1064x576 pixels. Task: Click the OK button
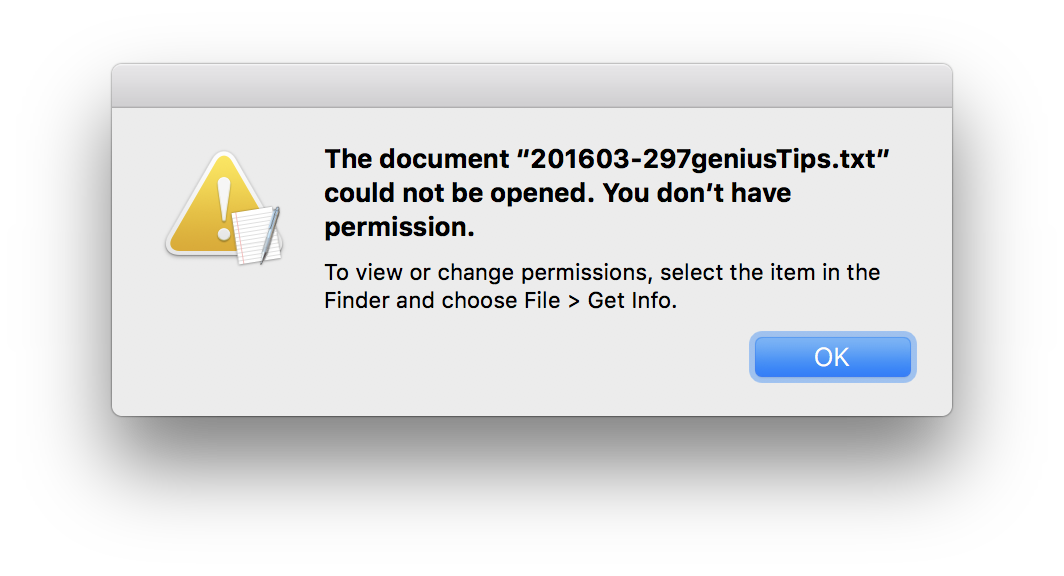832,357
